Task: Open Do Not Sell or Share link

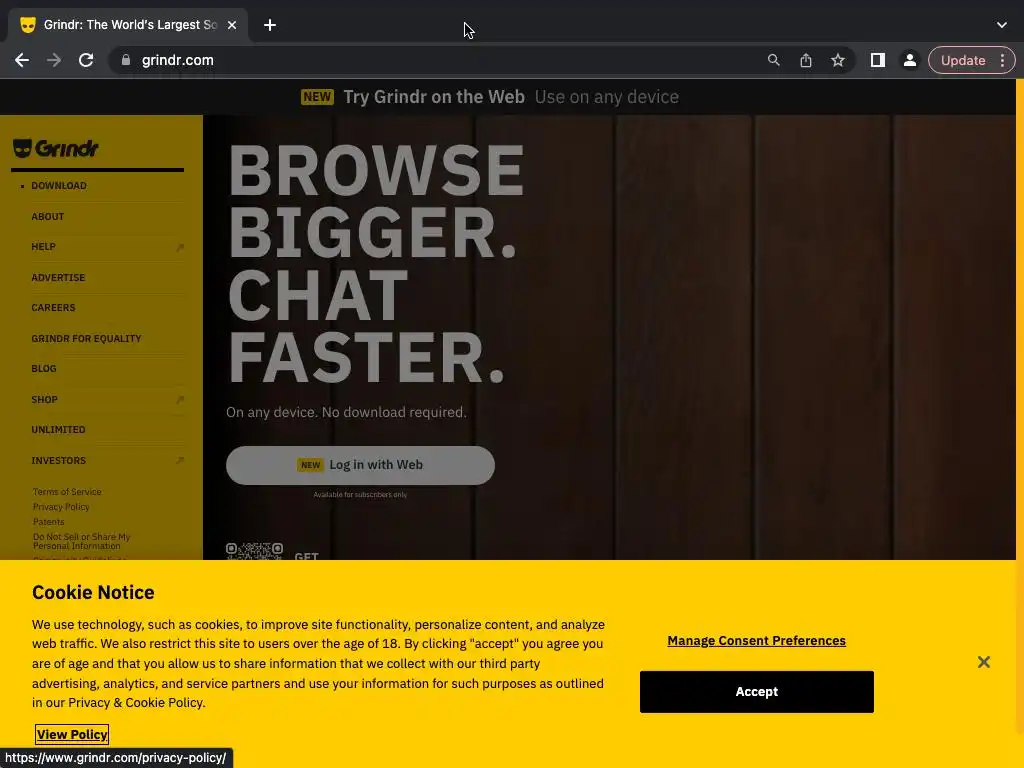Action: point(82,541)
